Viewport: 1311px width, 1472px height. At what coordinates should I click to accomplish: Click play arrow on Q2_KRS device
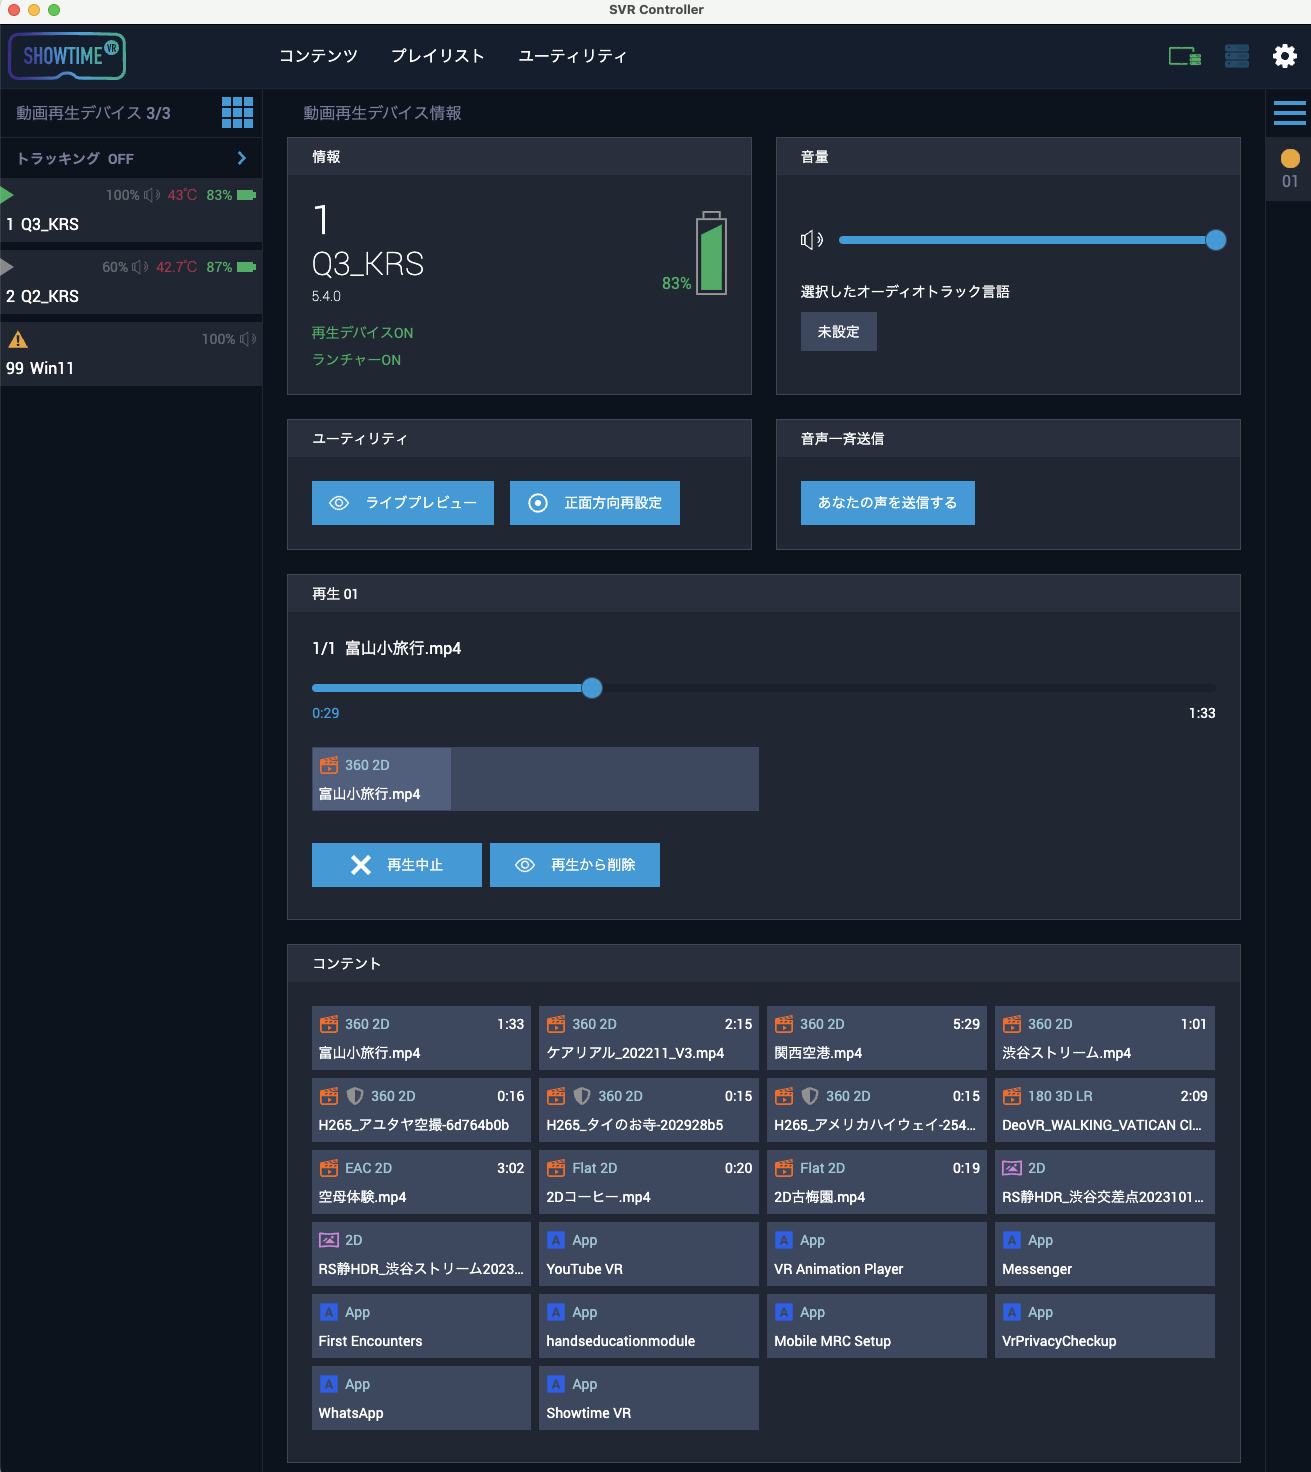click(7, 266)
